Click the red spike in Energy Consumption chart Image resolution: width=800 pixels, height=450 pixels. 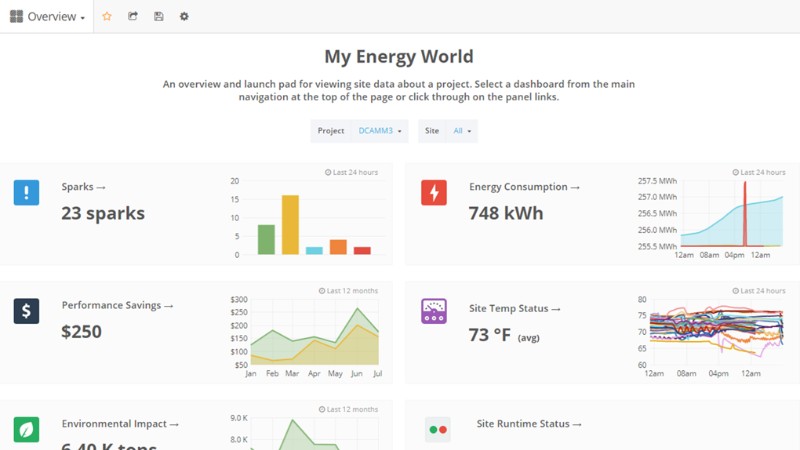click(745, 214)
